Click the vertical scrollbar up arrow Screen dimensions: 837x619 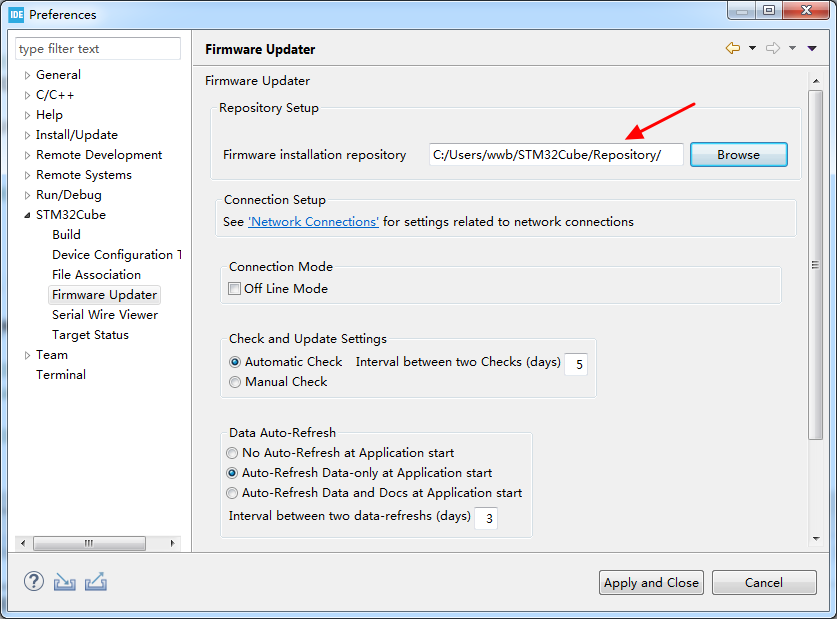[x=816, y=81]
